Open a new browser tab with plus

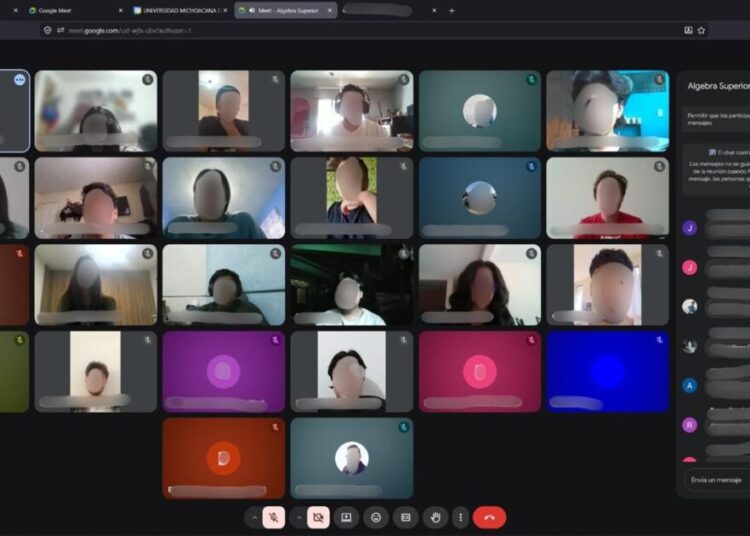[x=452, y=11]
